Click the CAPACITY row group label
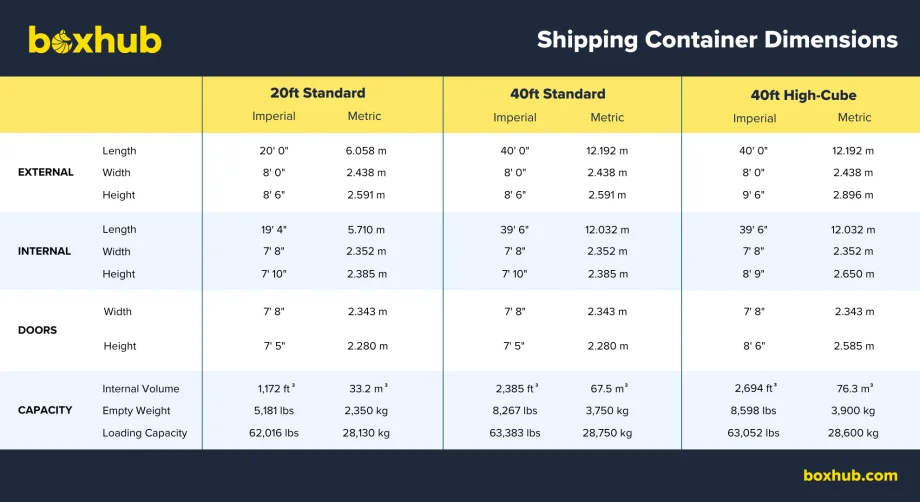 [45, 410]
